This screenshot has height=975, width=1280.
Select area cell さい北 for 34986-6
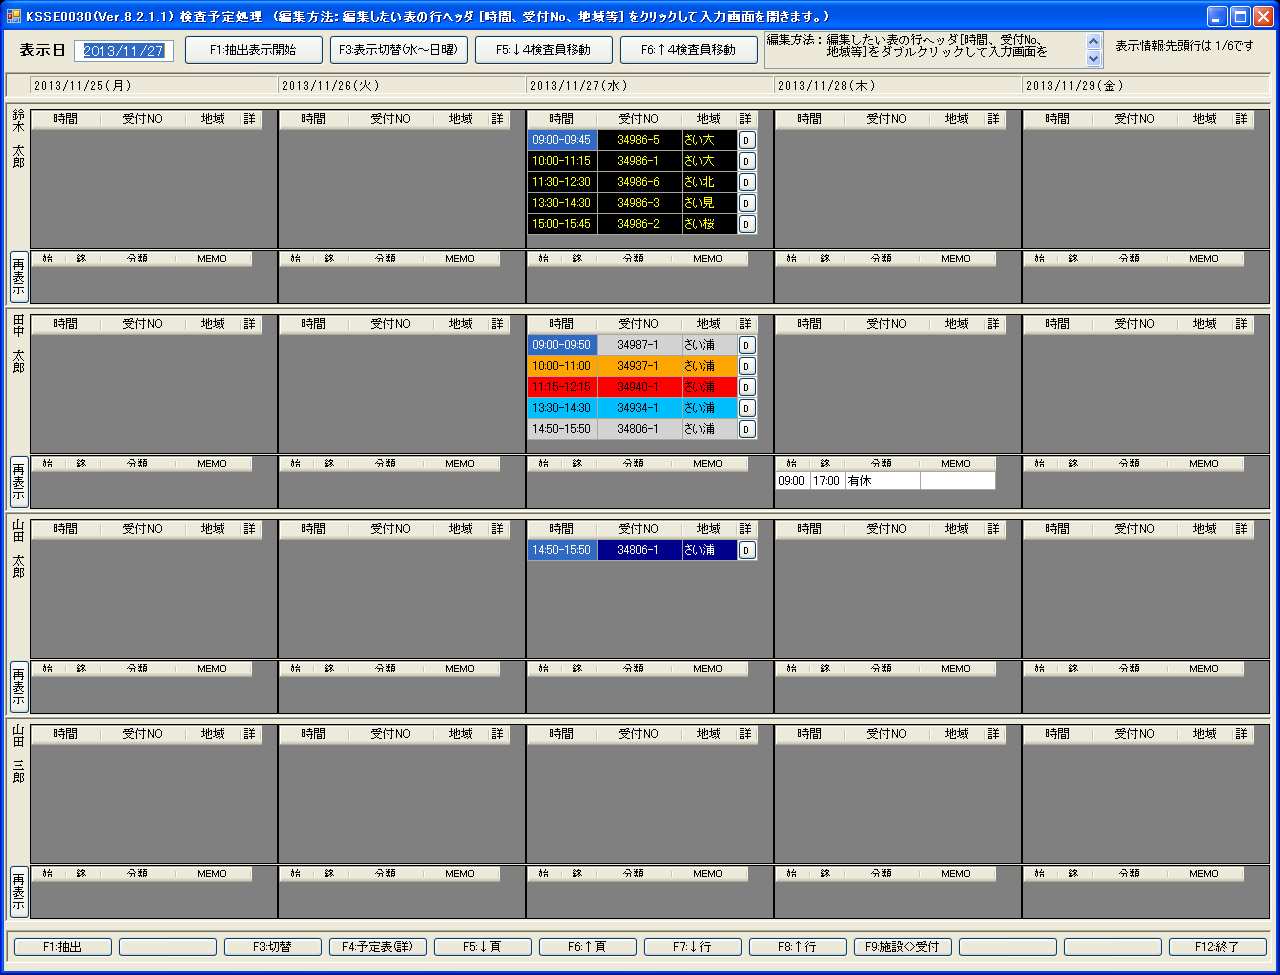click(x=709, y=182)
